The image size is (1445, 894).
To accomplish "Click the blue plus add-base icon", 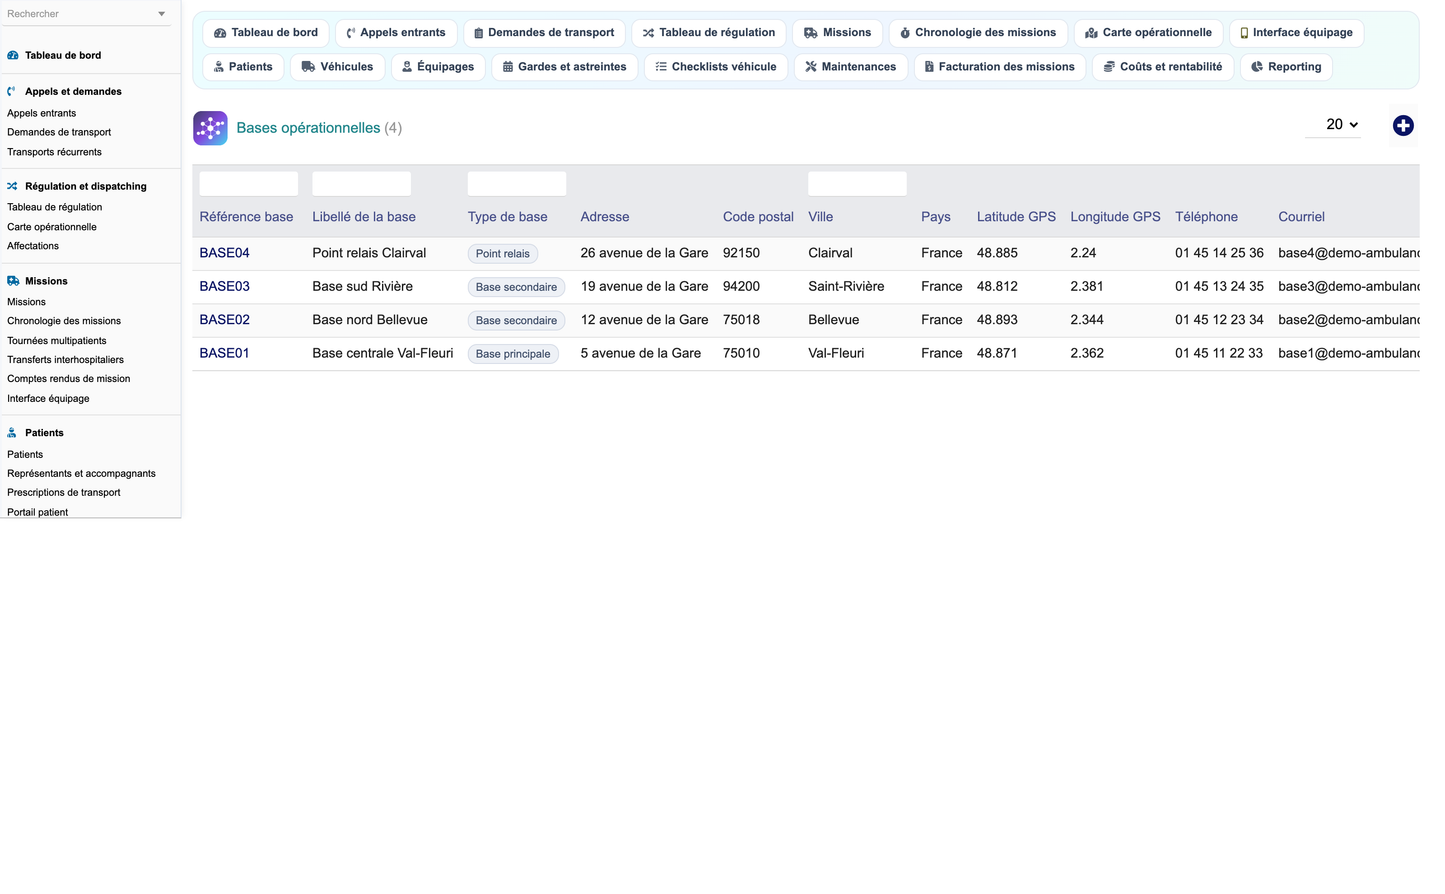I will click(1403, 126).
